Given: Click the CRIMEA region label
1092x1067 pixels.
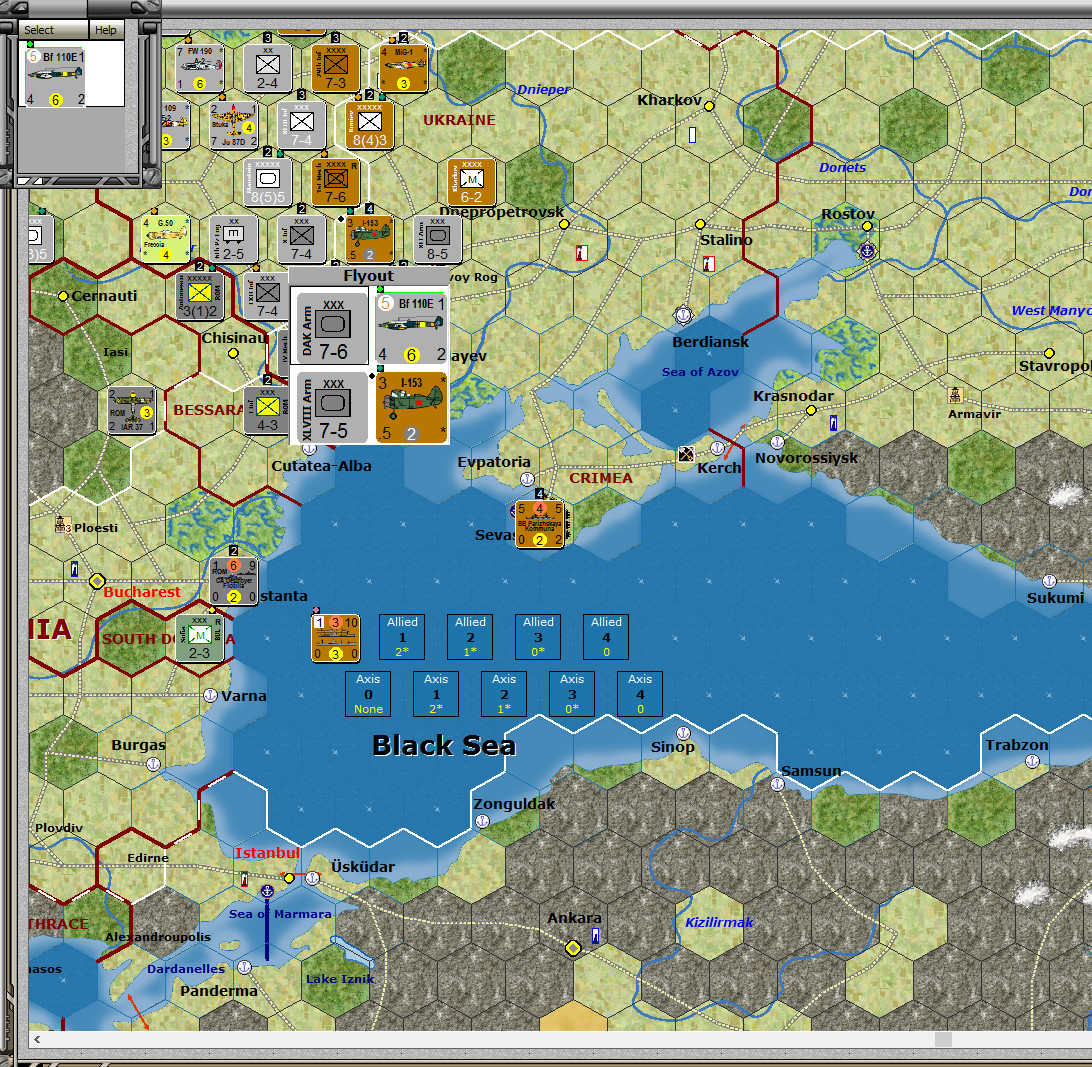Looking at the screenshot, I should pos(601,478).
